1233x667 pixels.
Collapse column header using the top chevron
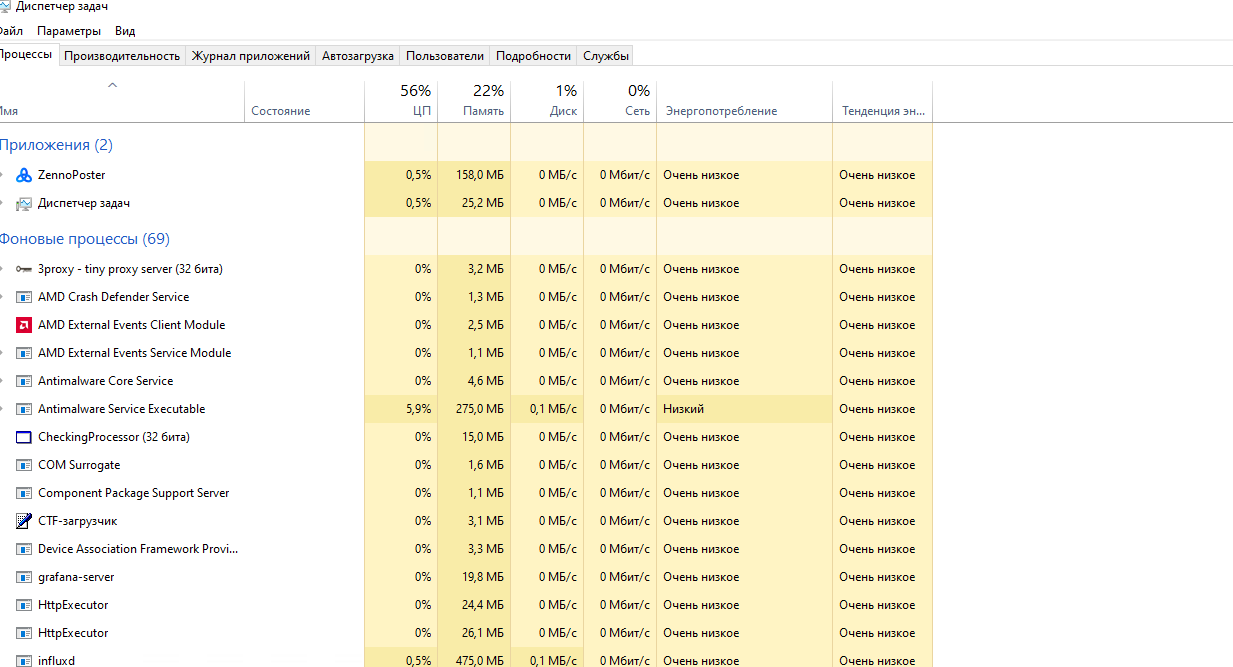point(112,85)
